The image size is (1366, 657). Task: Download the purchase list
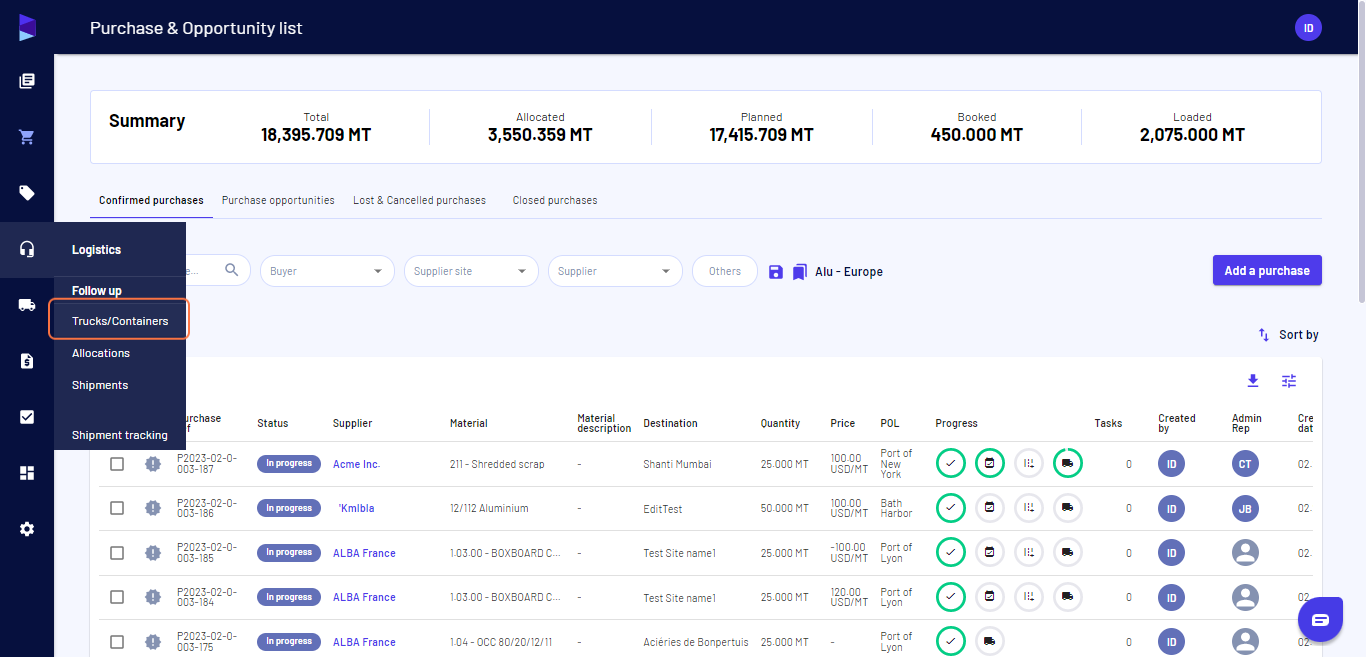point(1253,381)
